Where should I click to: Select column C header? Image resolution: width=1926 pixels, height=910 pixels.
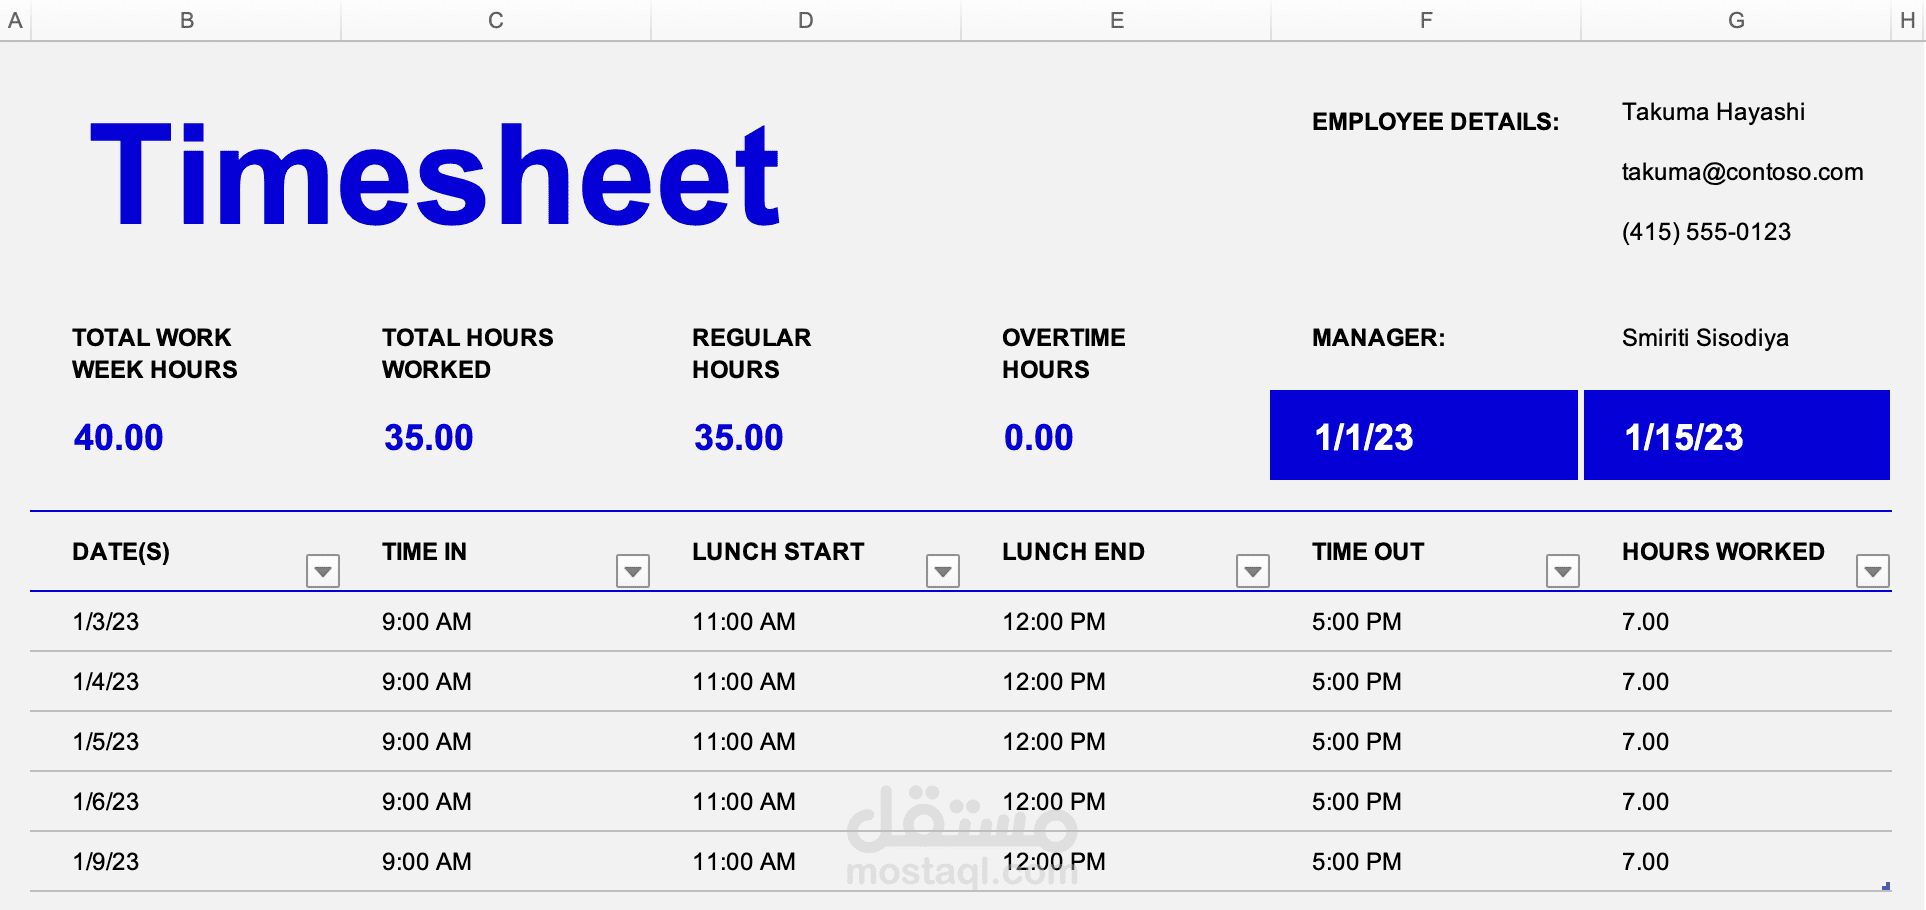click(x=496, y=20)
